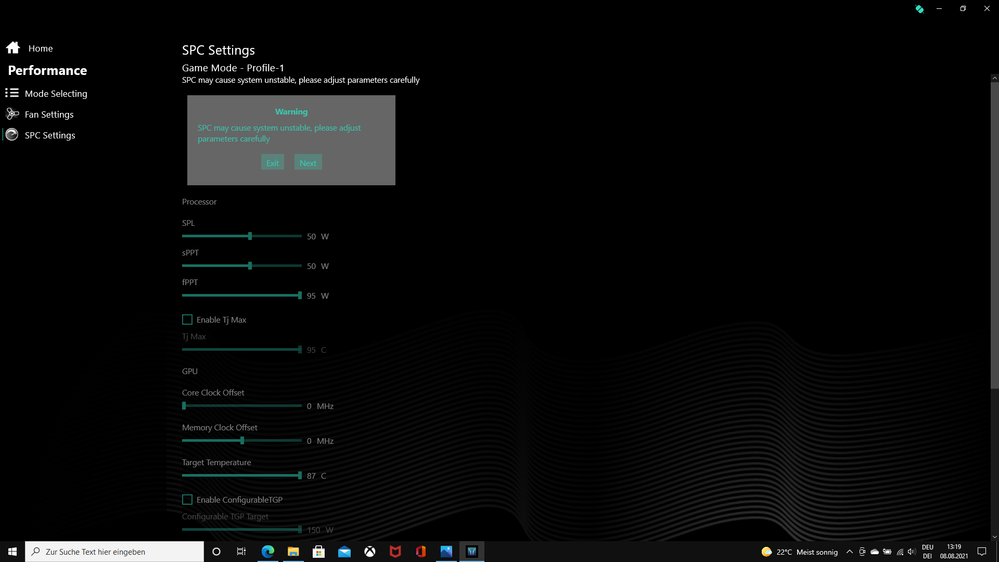Adjust the fPPT power slider
The image size is (999, 562).
point(241,295)
